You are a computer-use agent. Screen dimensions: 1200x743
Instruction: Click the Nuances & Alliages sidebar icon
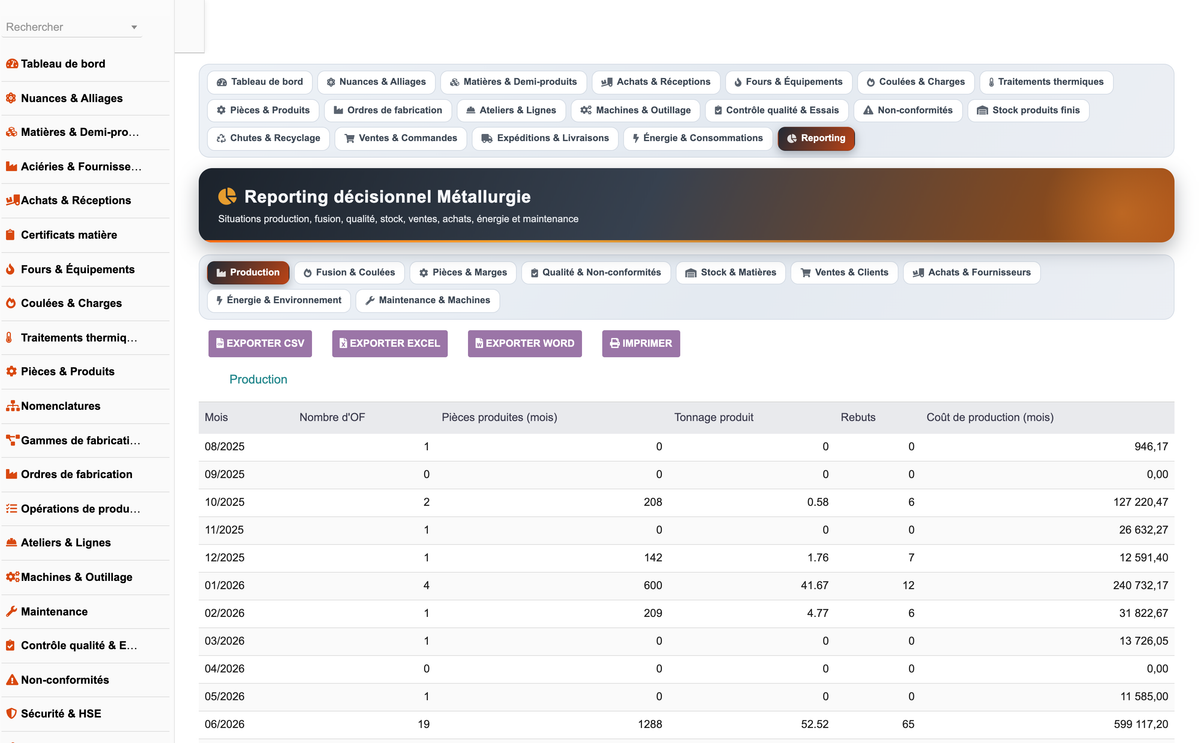12,98
